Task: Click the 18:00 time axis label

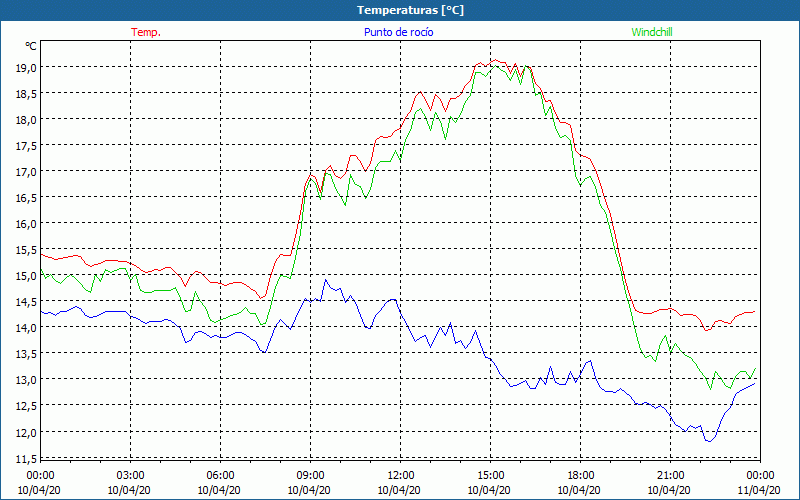Action: pos(581,475)
